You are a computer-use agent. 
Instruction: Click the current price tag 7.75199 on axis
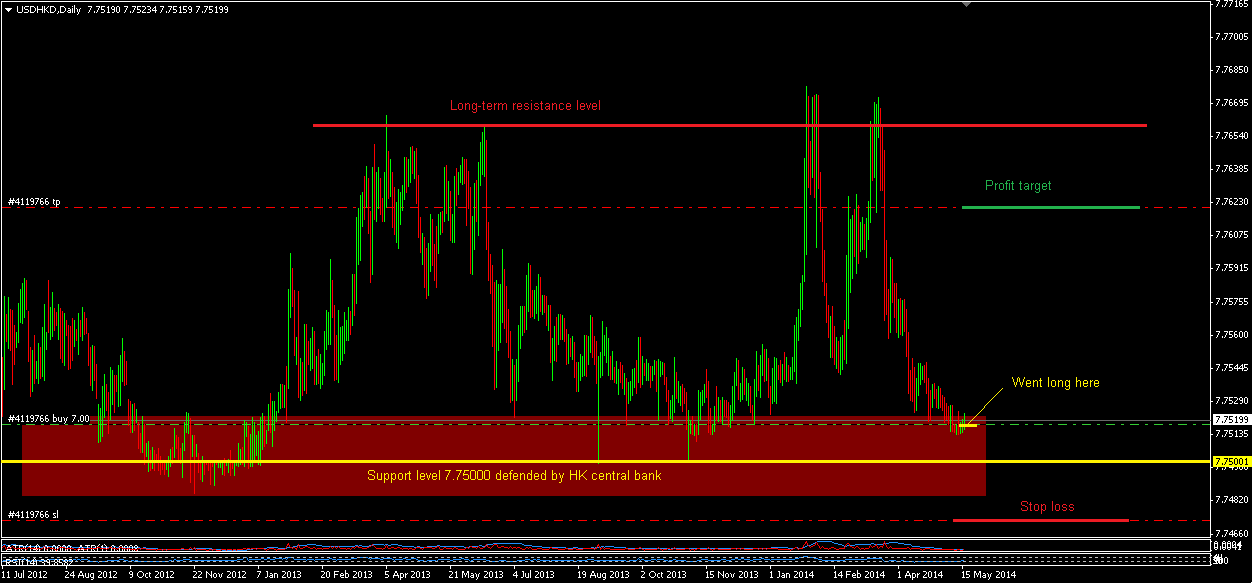1230,419
